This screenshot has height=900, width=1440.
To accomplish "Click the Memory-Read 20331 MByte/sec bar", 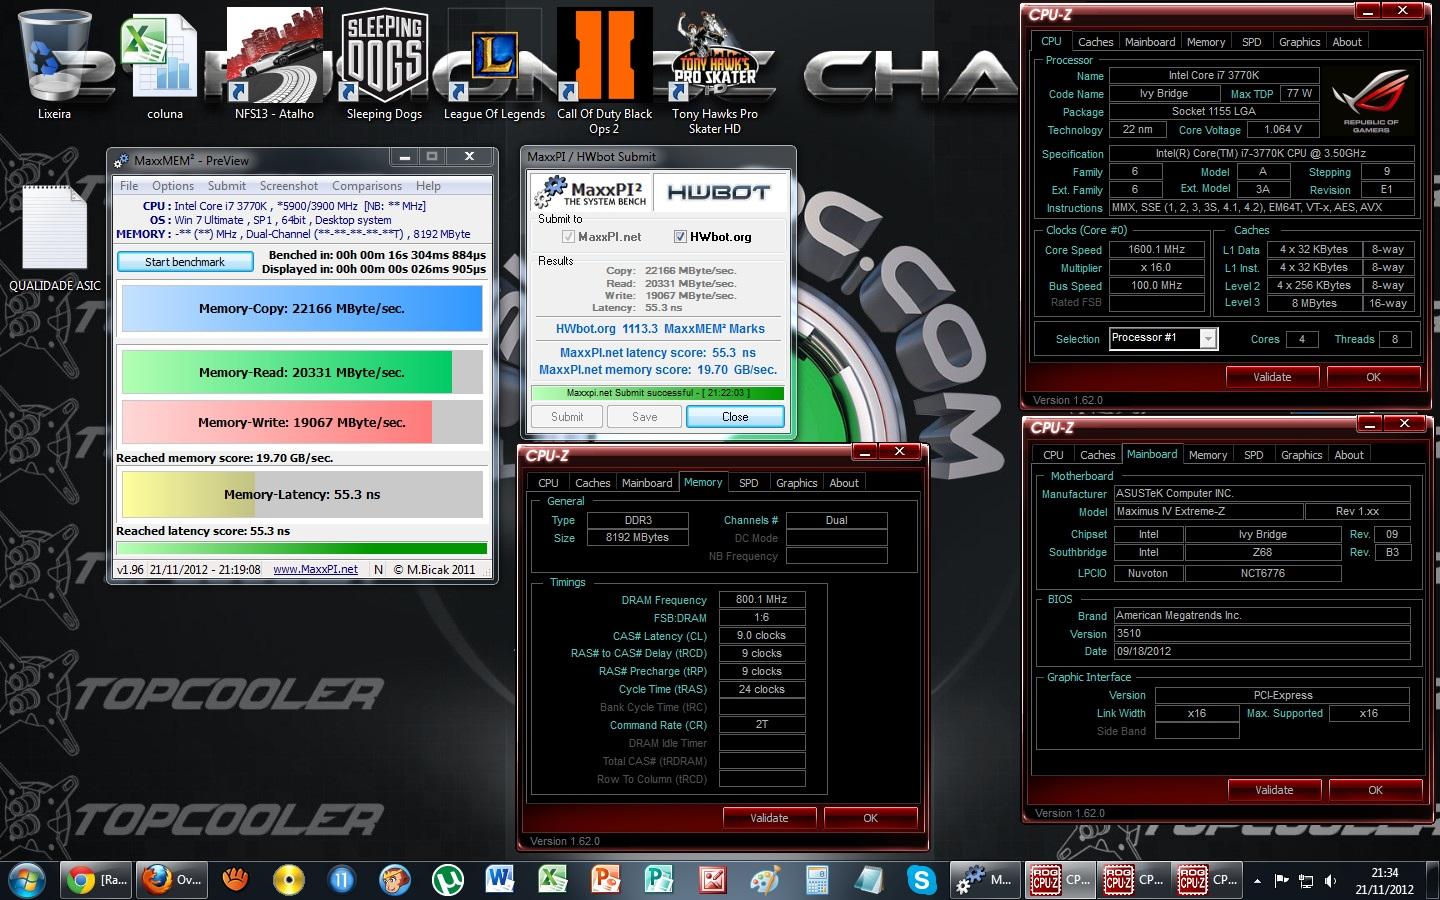I will click(x=302, y=372).
